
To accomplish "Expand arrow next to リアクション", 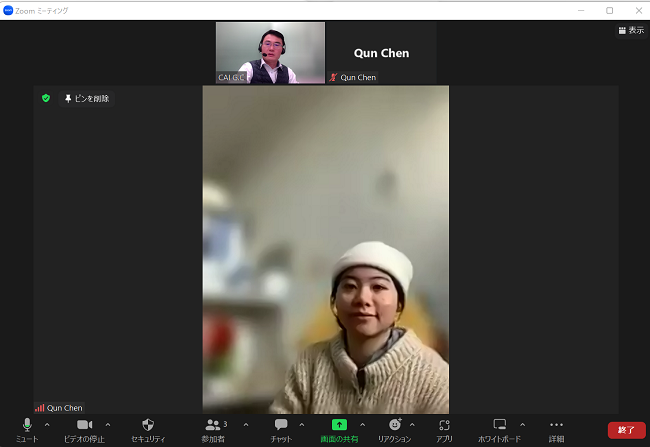I will click(x=412, y=425).
